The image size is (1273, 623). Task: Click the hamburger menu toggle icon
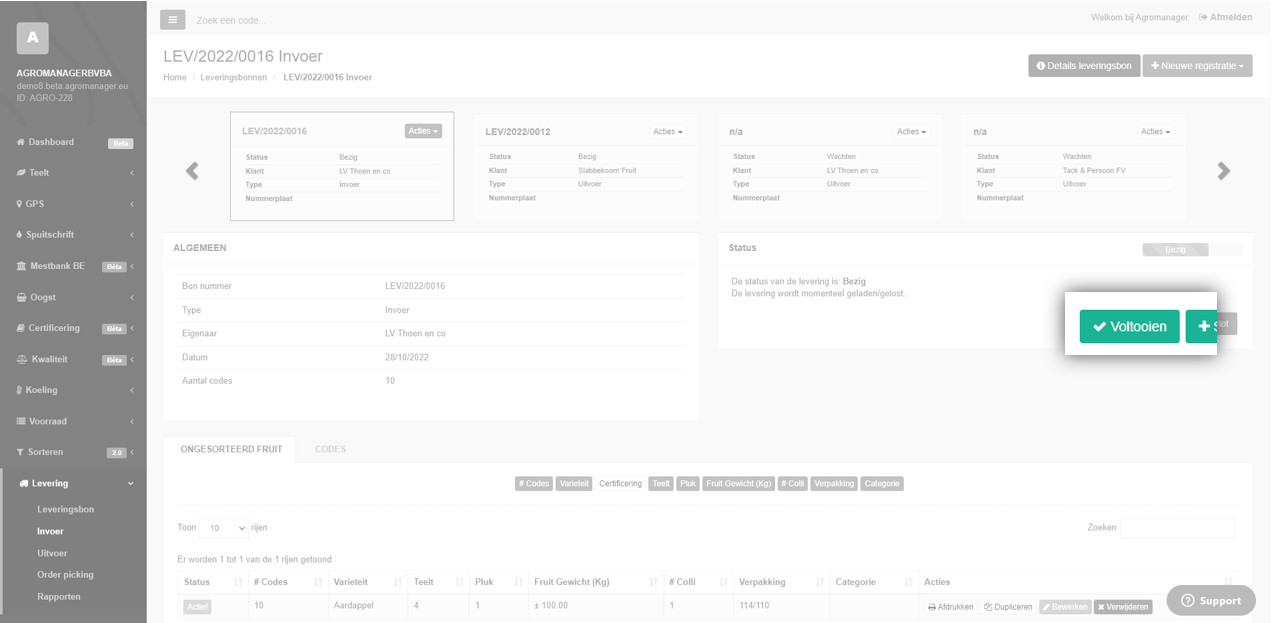(x=173, y=19)
